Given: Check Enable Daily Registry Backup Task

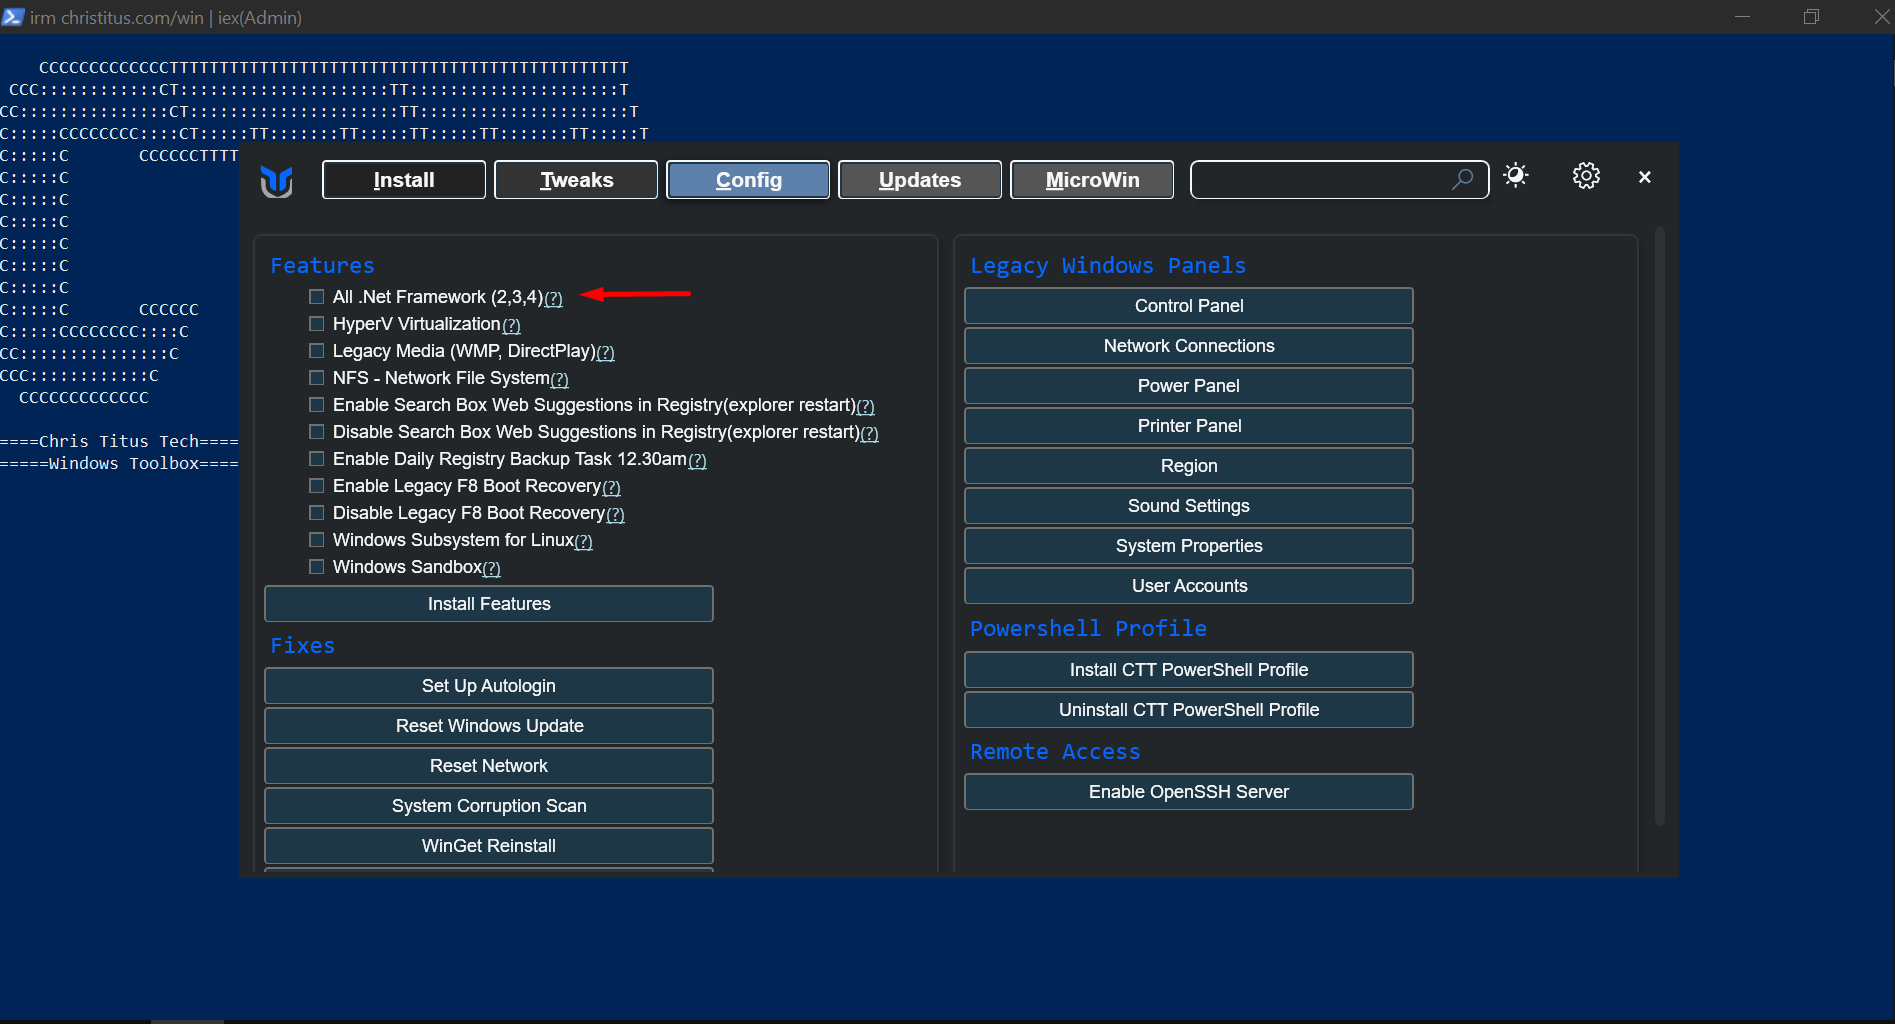Looking at the screenshot, I should pyautogui.click(x=317, y=459).
